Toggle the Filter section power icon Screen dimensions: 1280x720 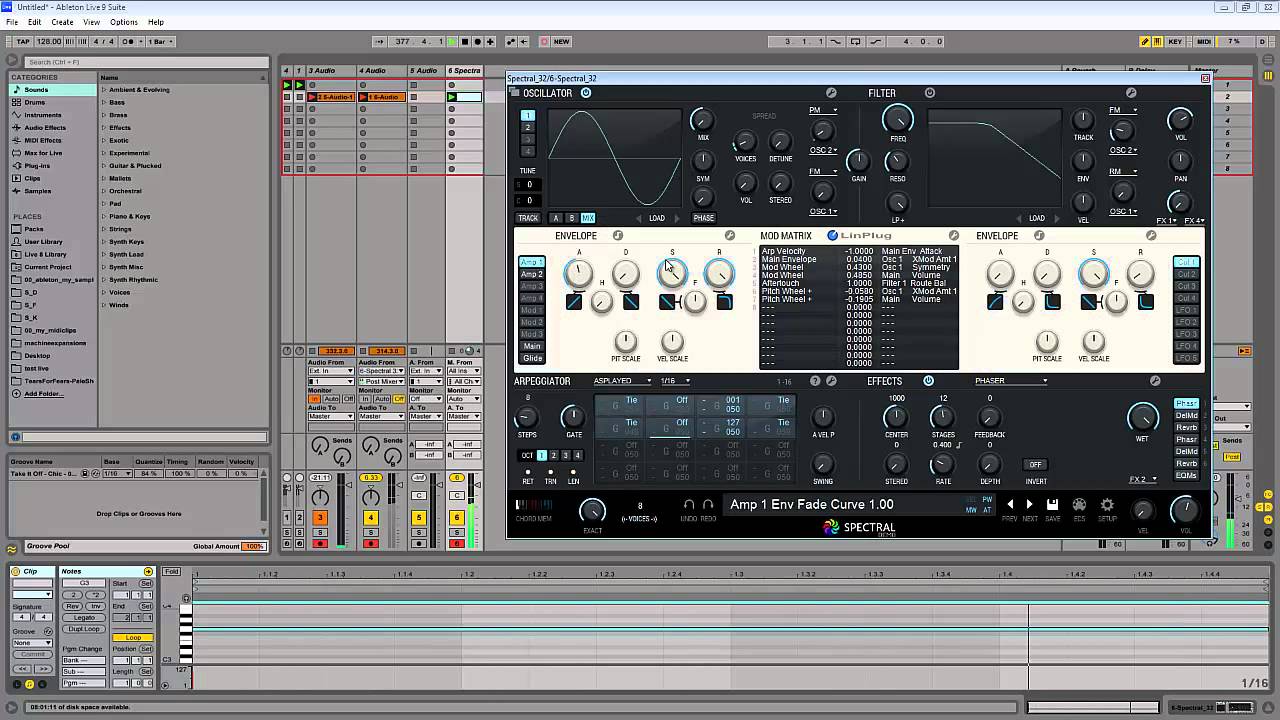930,93
